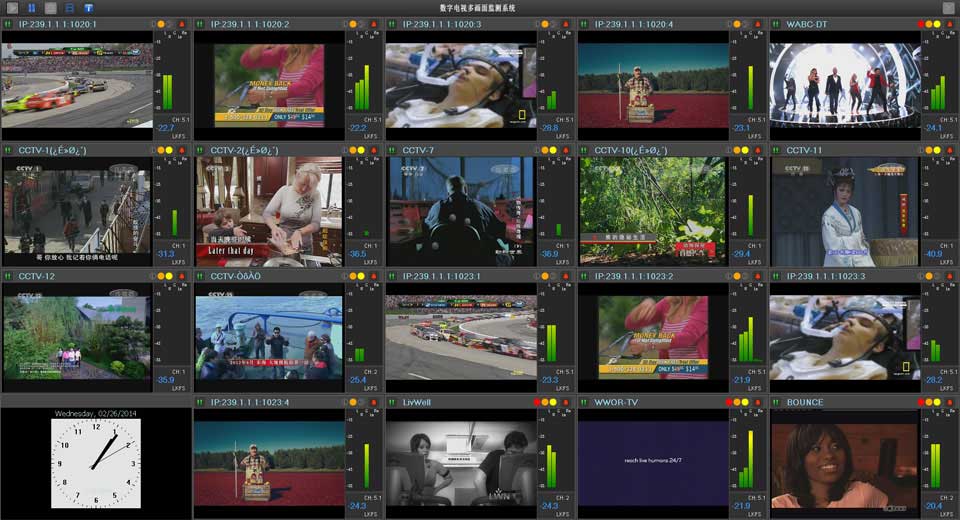Click the -22.7 LKFS loudness readout
This screenshot has height=520, width=960.
[x=165, y=128]
